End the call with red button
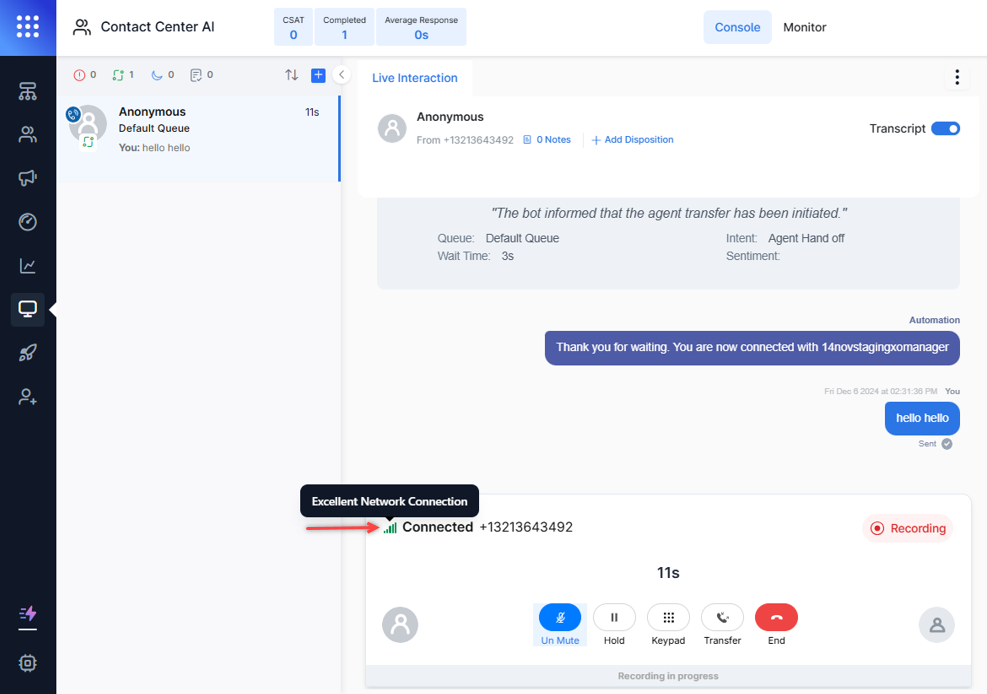 pyautogui.click(x=776, y=618)
